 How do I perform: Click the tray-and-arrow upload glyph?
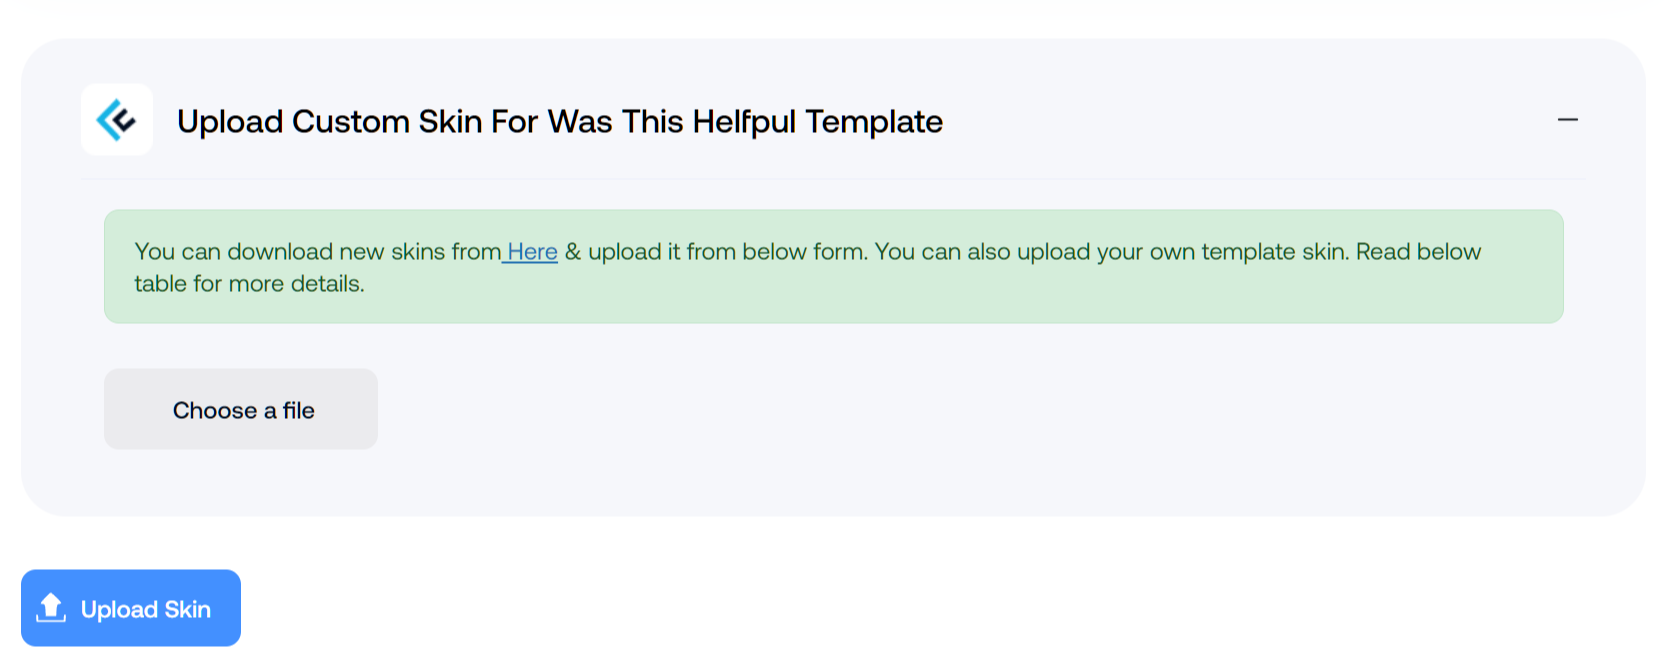coord(51,607)
